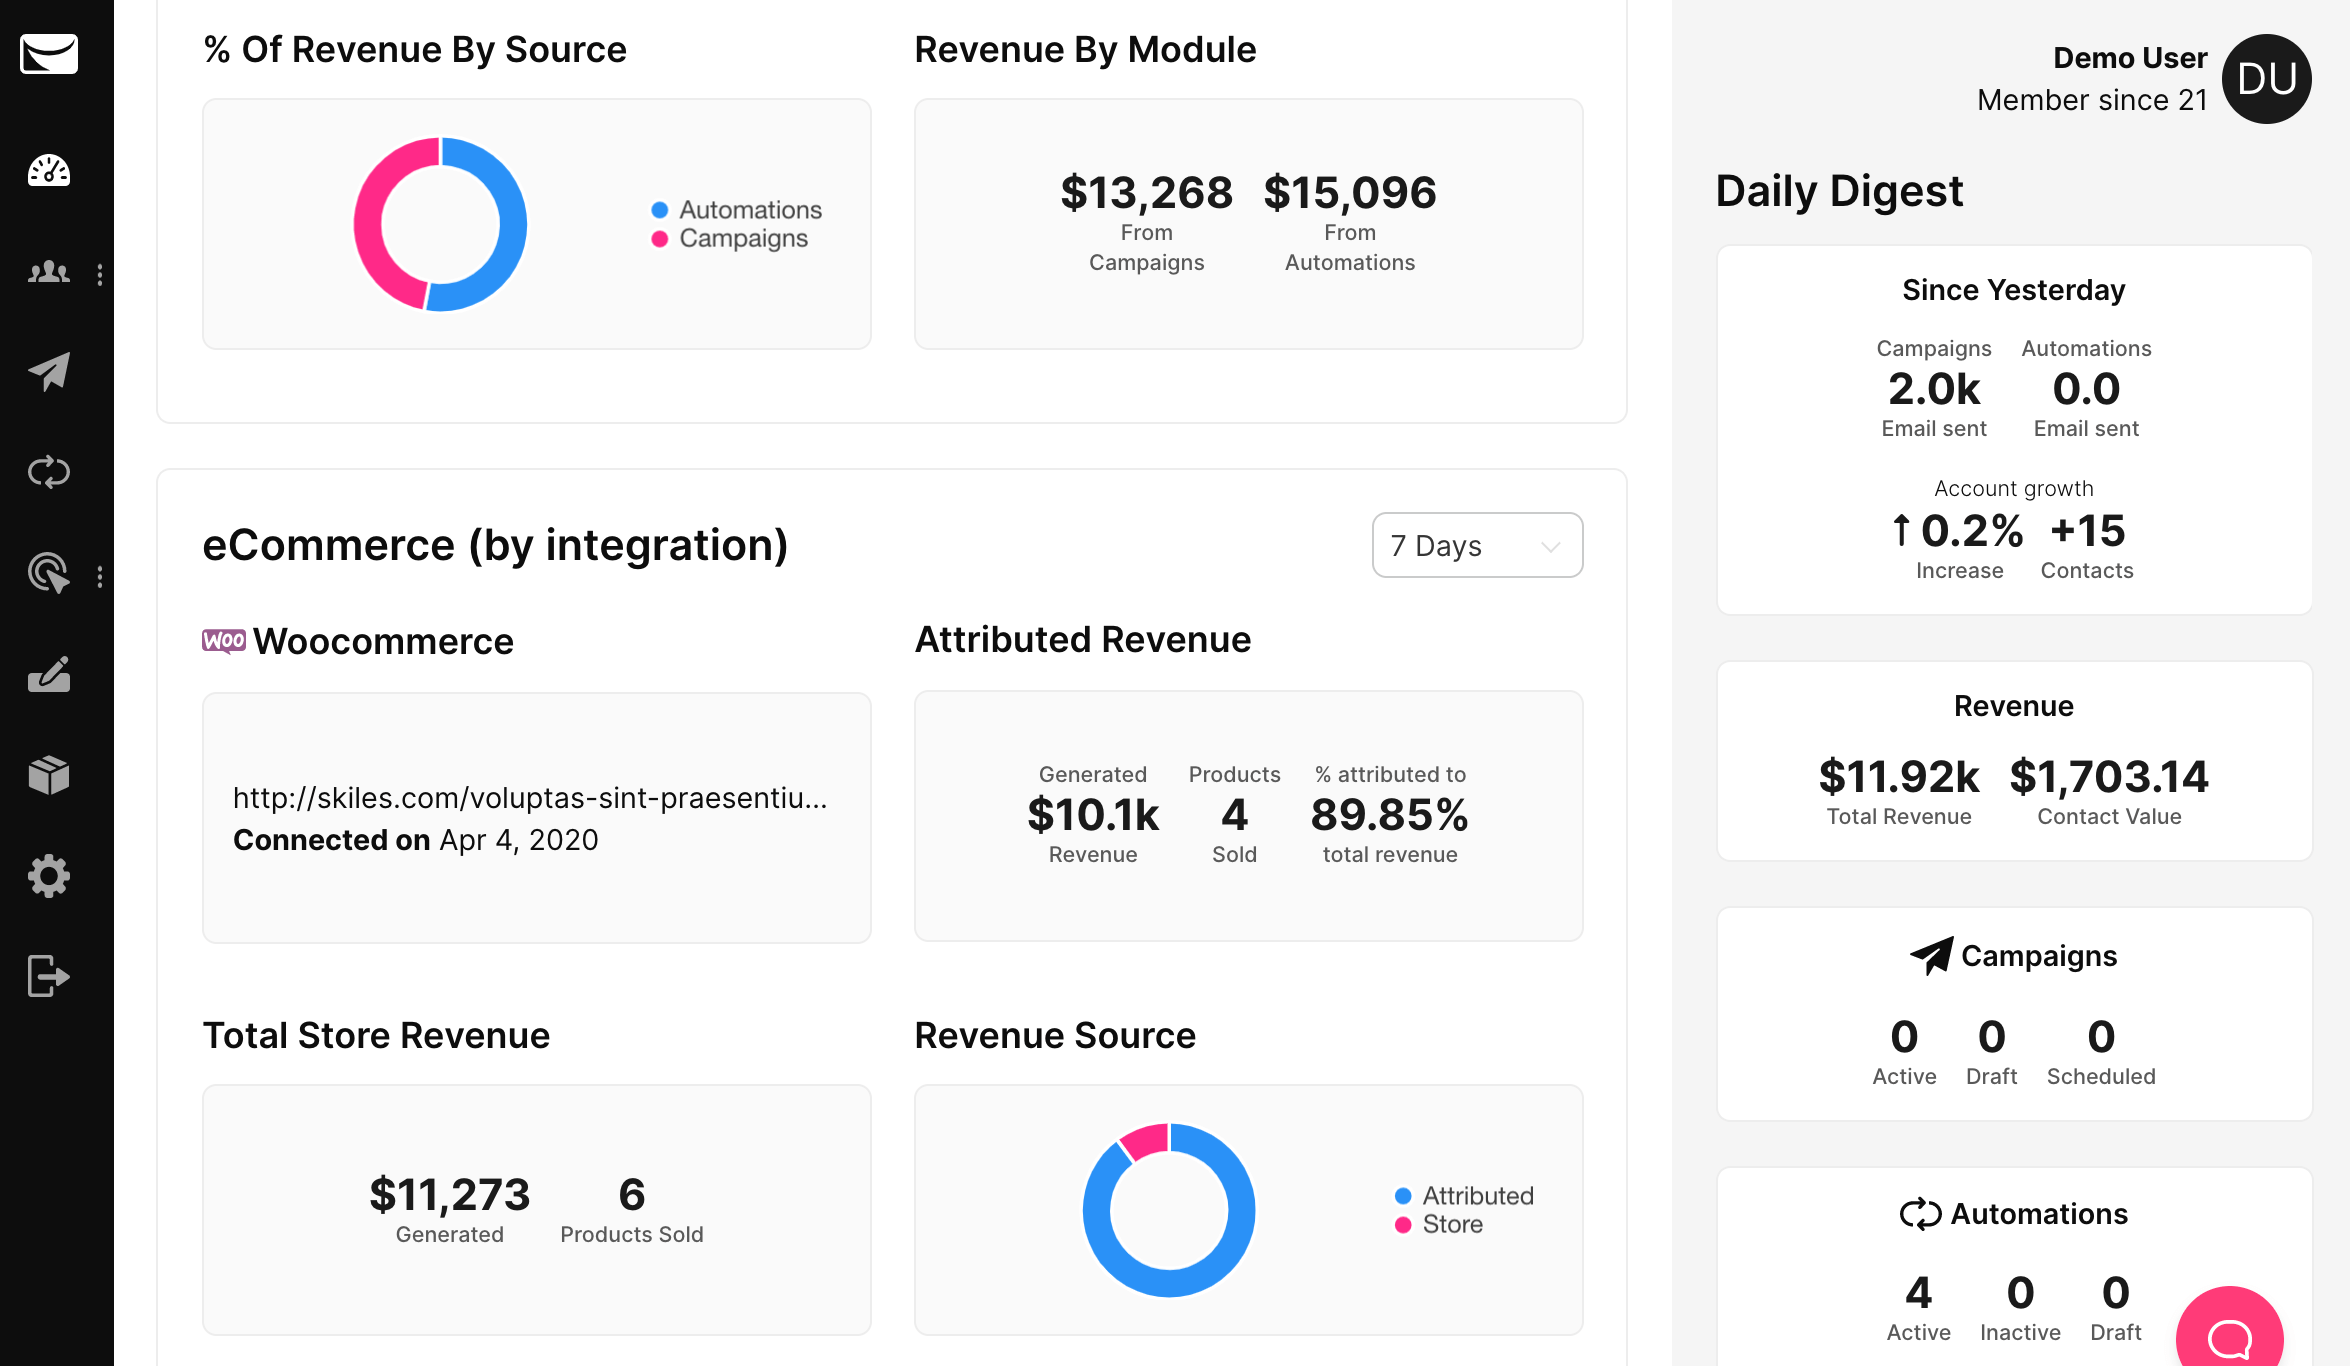2350x1366 pixels.
Task: Toggle Attributed legend in Revenue Source chart
Action: point(1476,1196)
